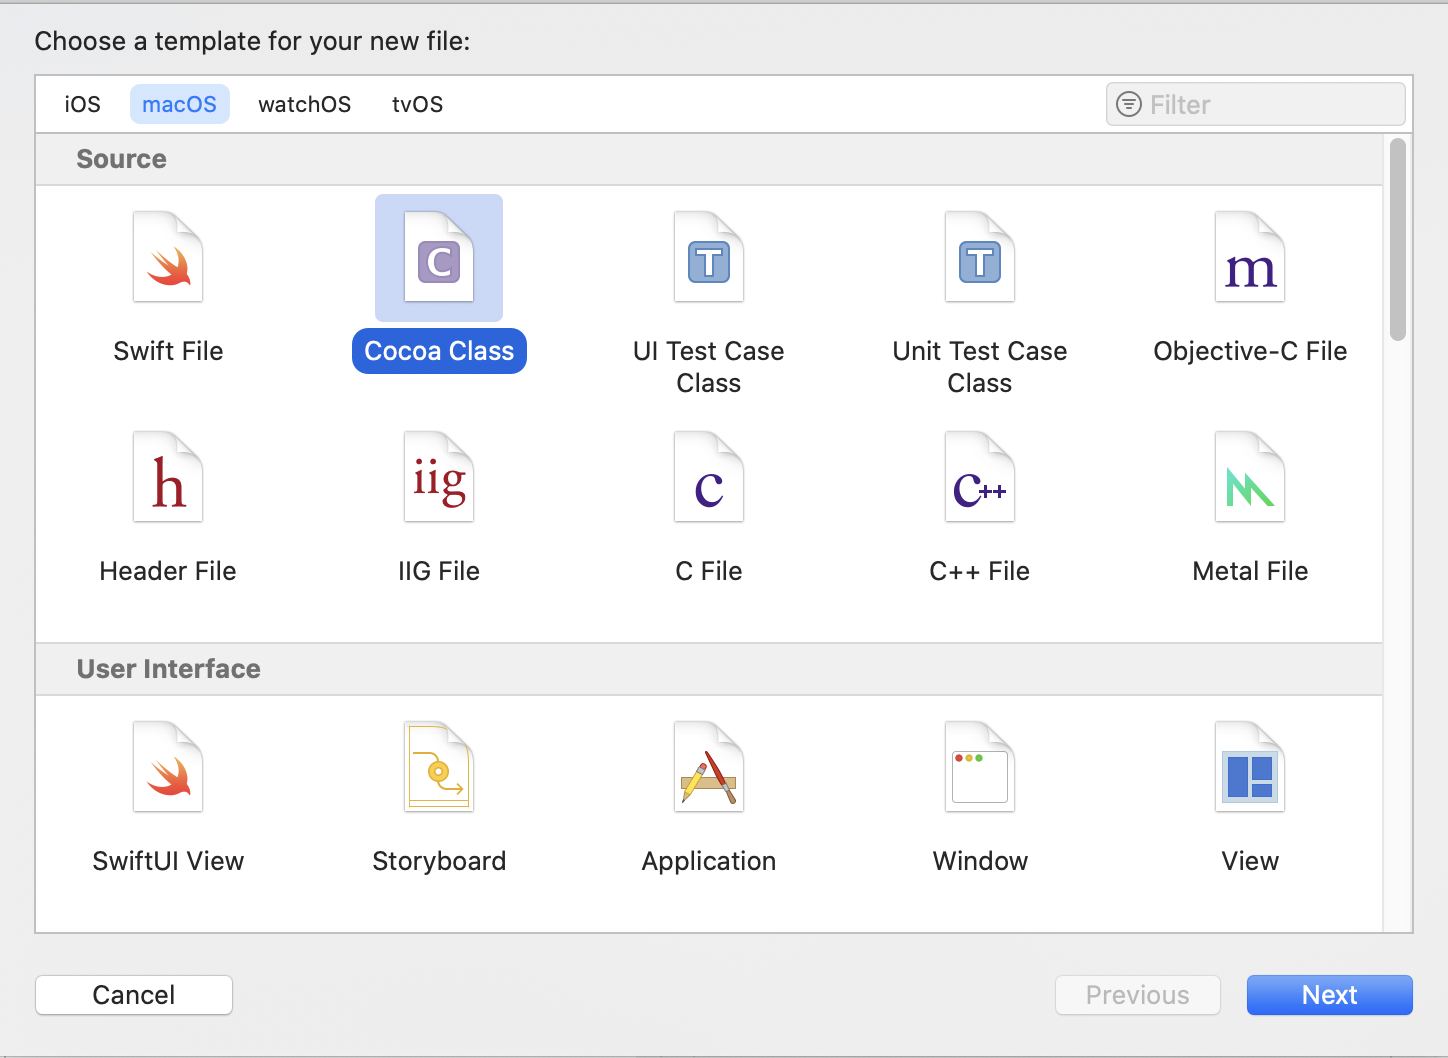
Task: Choose the C File template icon
Action: point(709,477)
